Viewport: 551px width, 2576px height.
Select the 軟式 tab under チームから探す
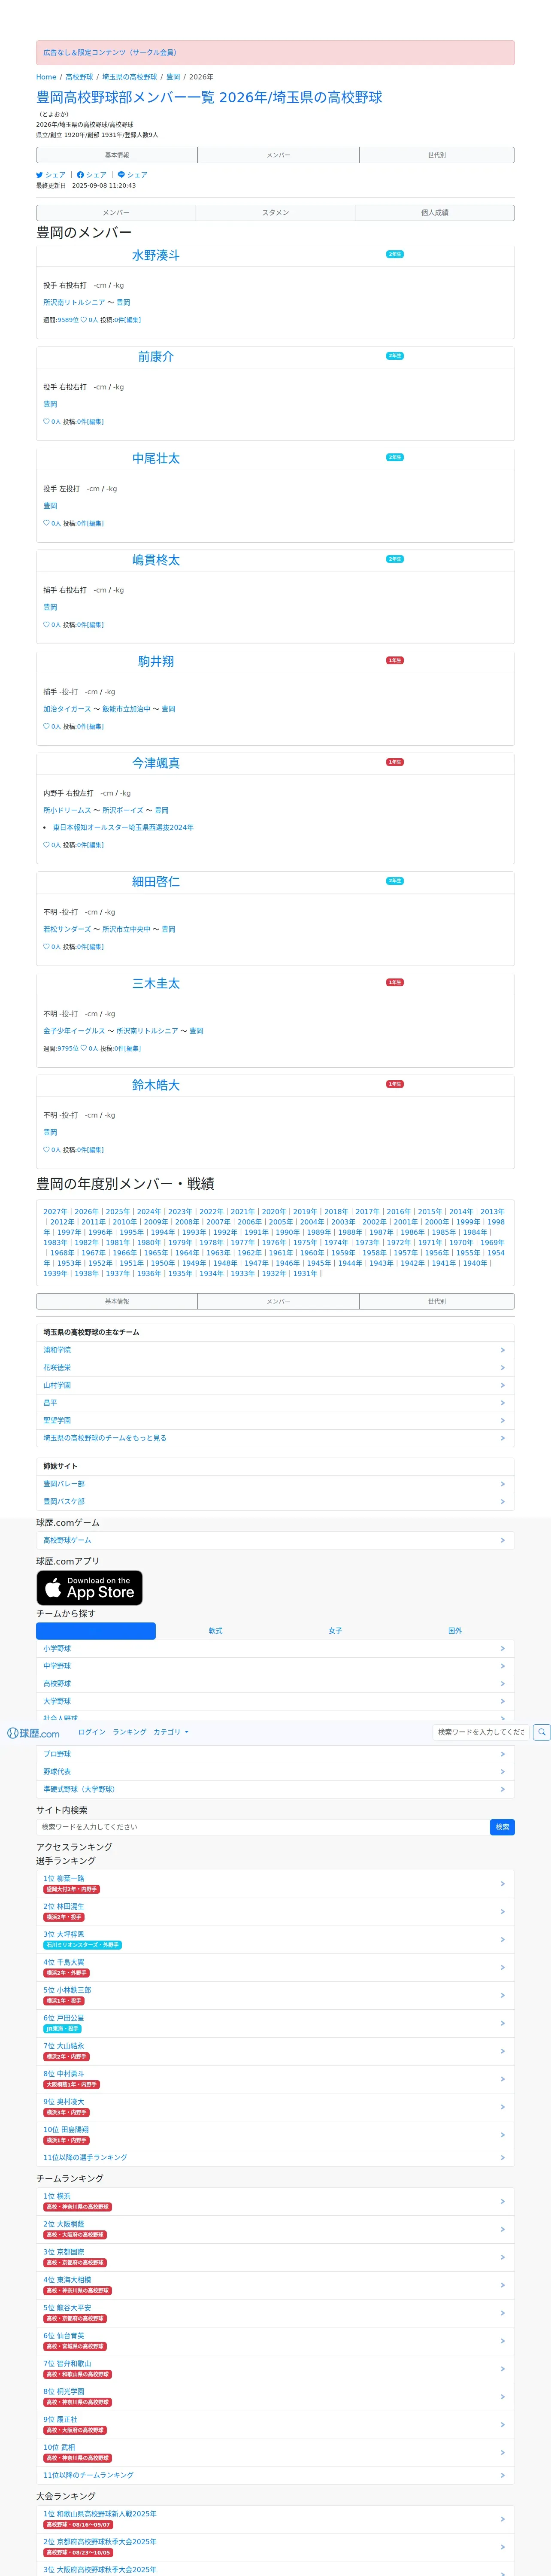[215, 1631]
